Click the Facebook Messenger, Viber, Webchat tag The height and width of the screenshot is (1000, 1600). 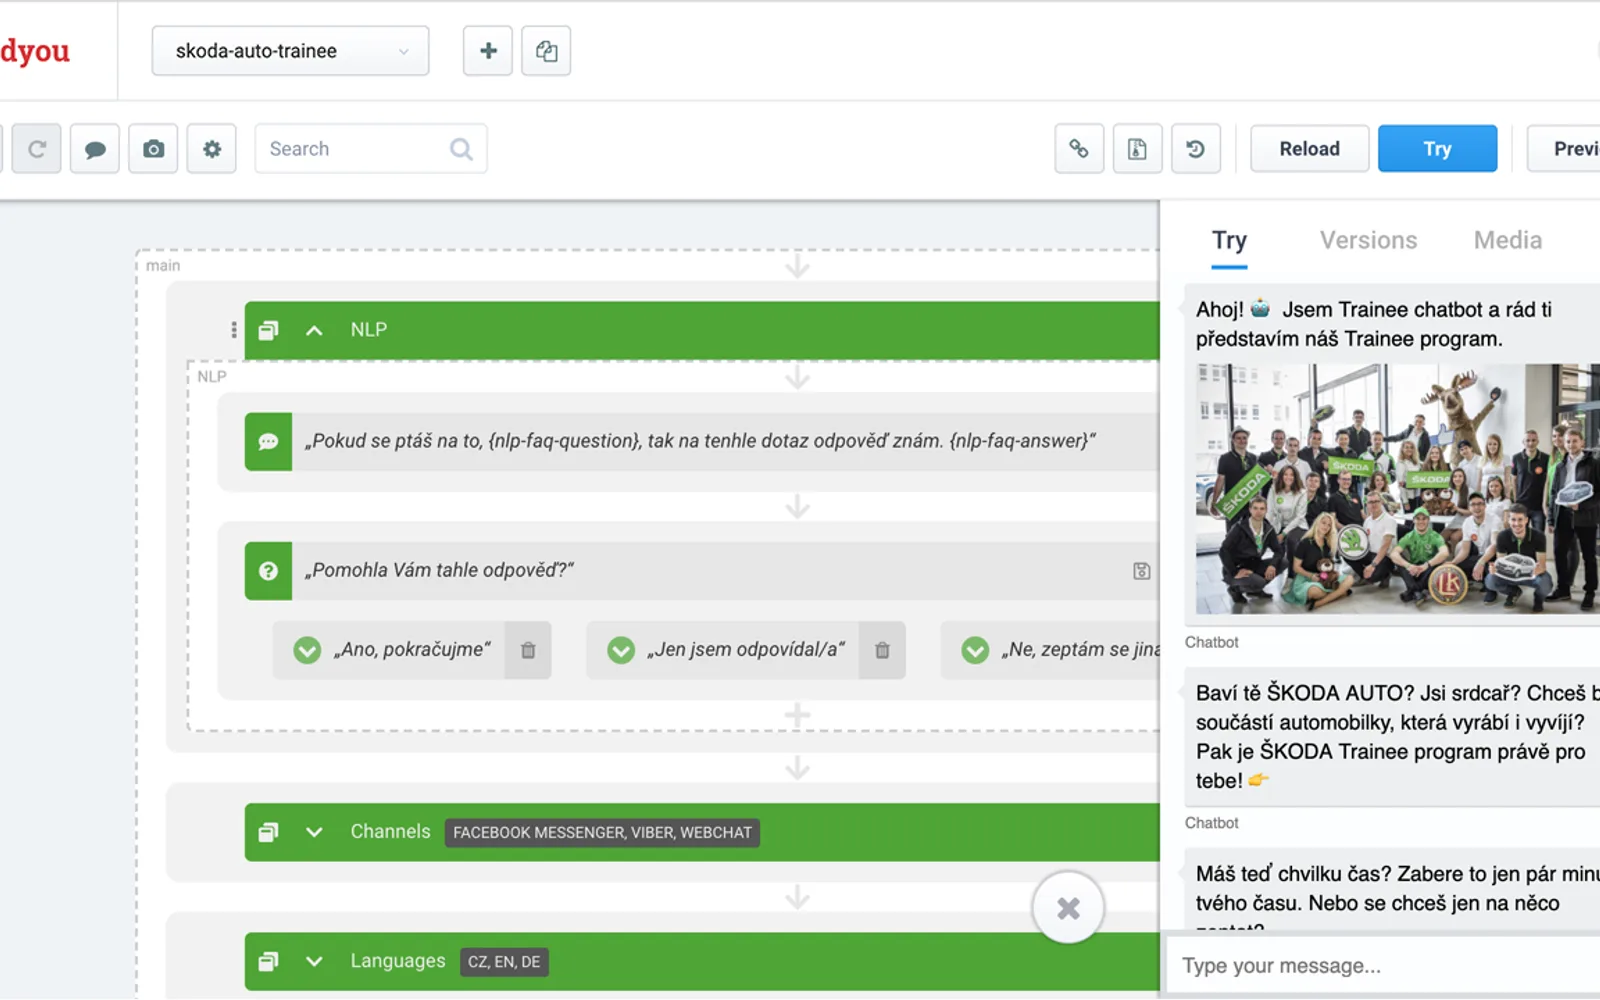[x=602, y=832]
